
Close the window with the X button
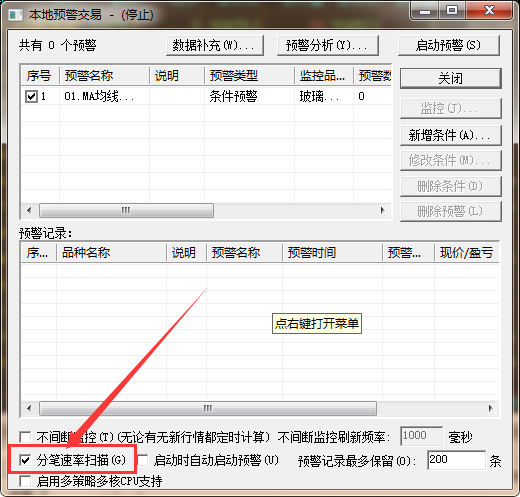[x=489, y=11]
